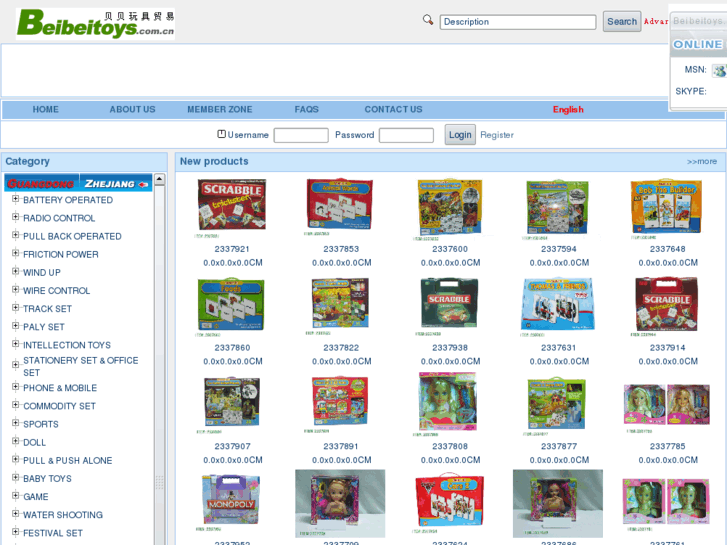The width and height of the screenshot is (727, 545).
Task: Open the Cars 2 product thumbnail
Action: 449,500
